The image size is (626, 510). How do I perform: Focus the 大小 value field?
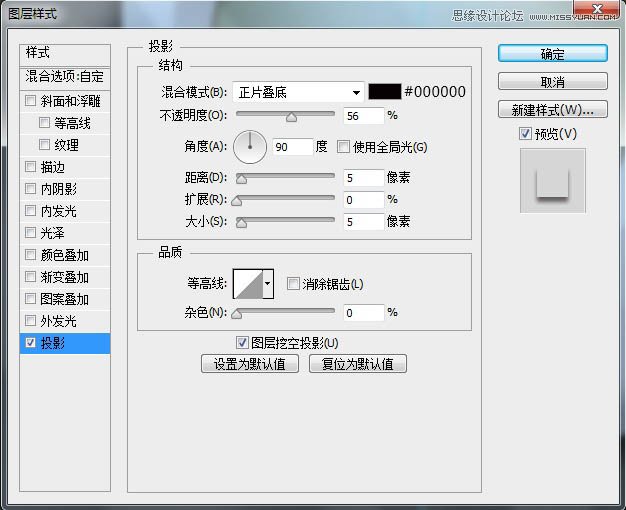[364, 222]
